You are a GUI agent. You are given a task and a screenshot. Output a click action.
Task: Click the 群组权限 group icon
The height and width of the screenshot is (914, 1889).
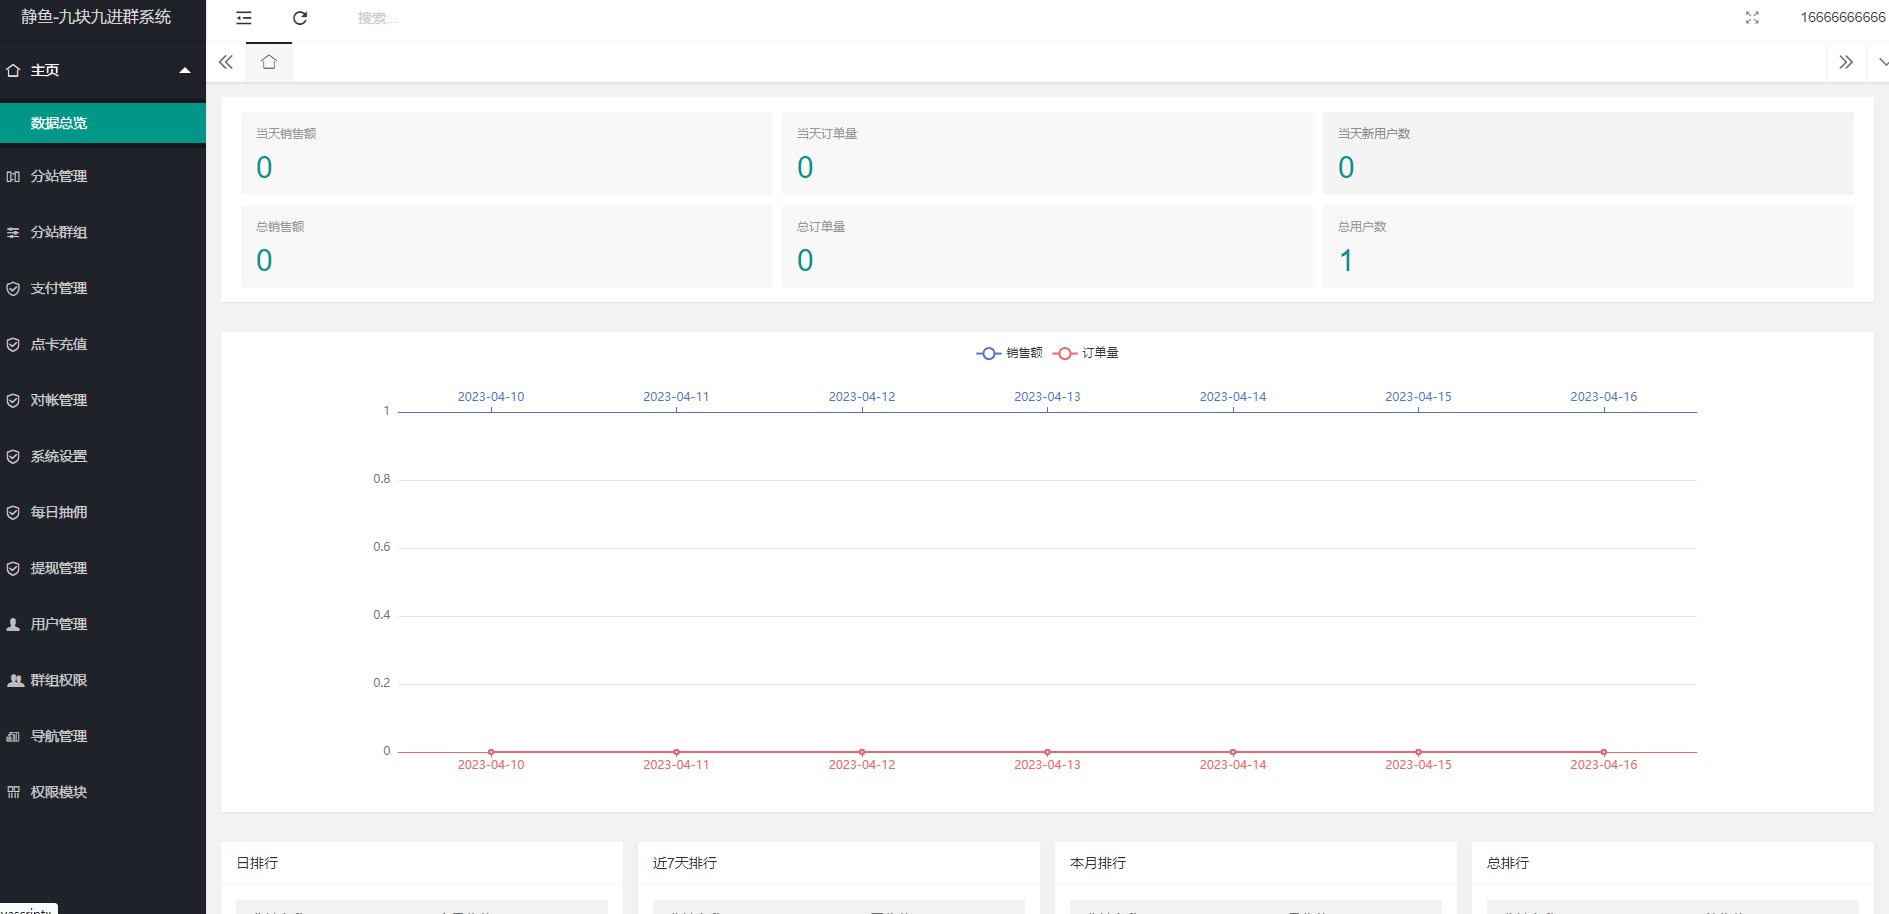pyautogui.click(x=15, y=680)
